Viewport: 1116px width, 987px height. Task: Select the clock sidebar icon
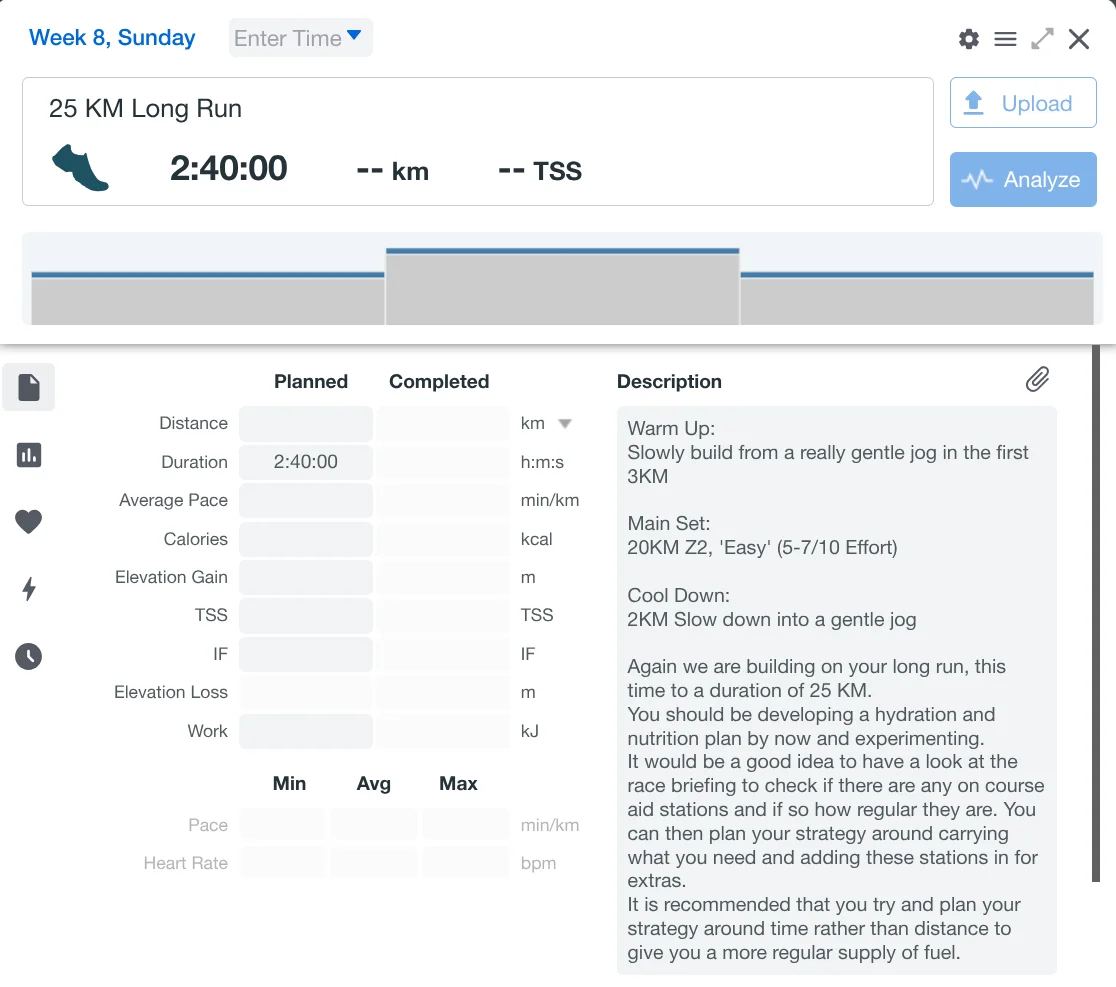[x=29, y=656]
